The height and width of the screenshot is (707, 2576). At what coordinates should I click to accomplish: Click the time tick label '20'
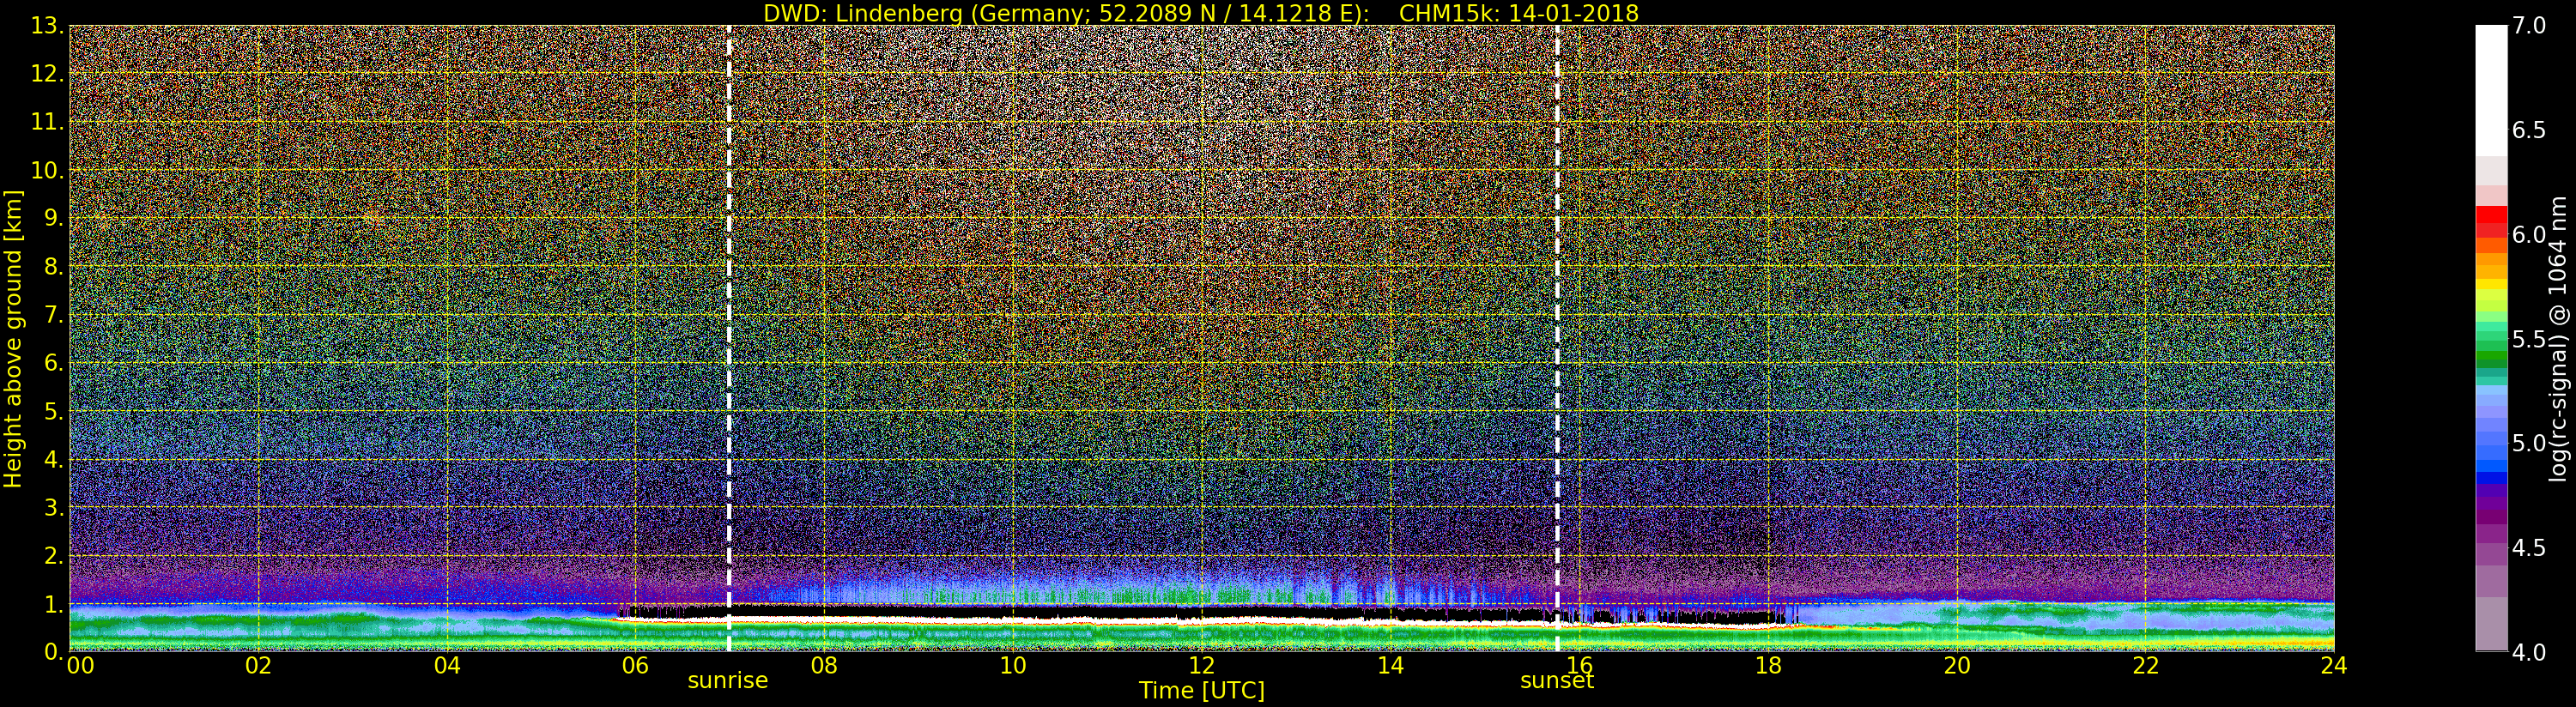tap(1957, 666)
